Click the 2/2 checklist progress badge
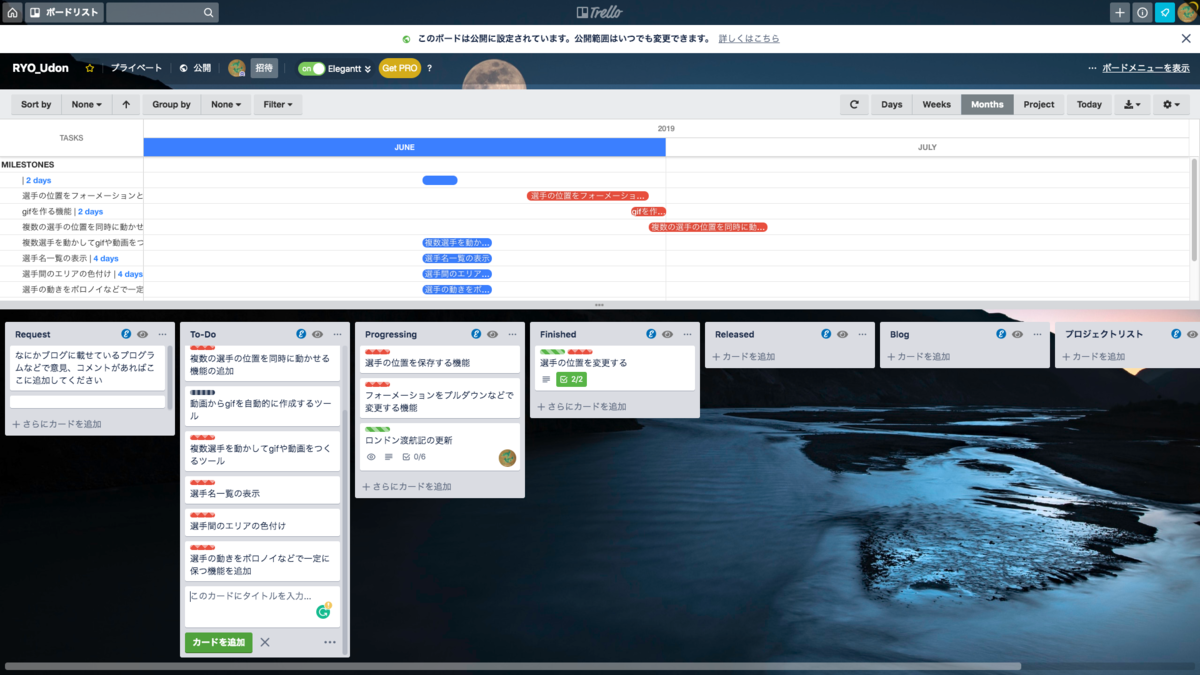This screenshot has width=1200, height=675. click(571, 379)
